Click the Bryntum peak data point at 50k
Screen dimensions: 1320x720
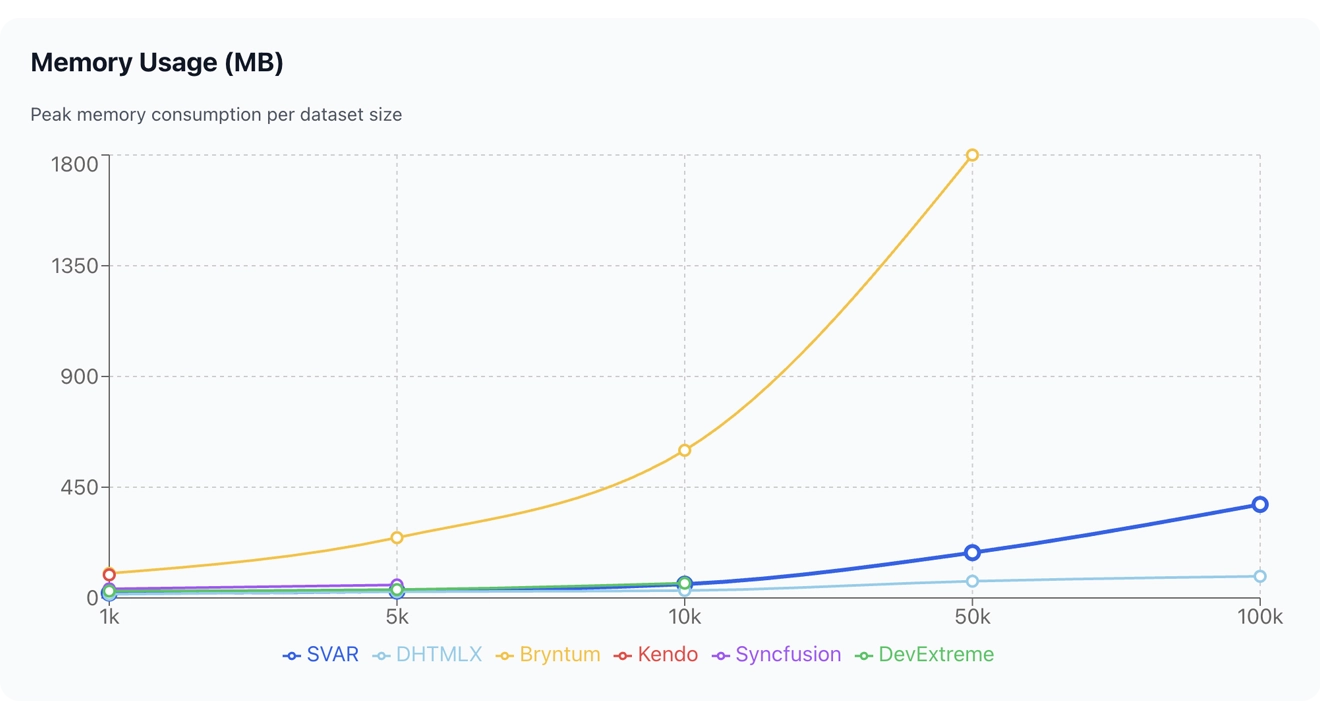click(971, 154)
